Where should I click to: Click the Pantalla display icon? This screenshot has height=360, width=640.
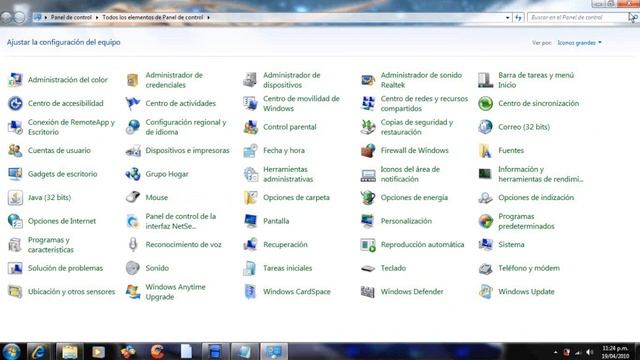tap(251, 221)
